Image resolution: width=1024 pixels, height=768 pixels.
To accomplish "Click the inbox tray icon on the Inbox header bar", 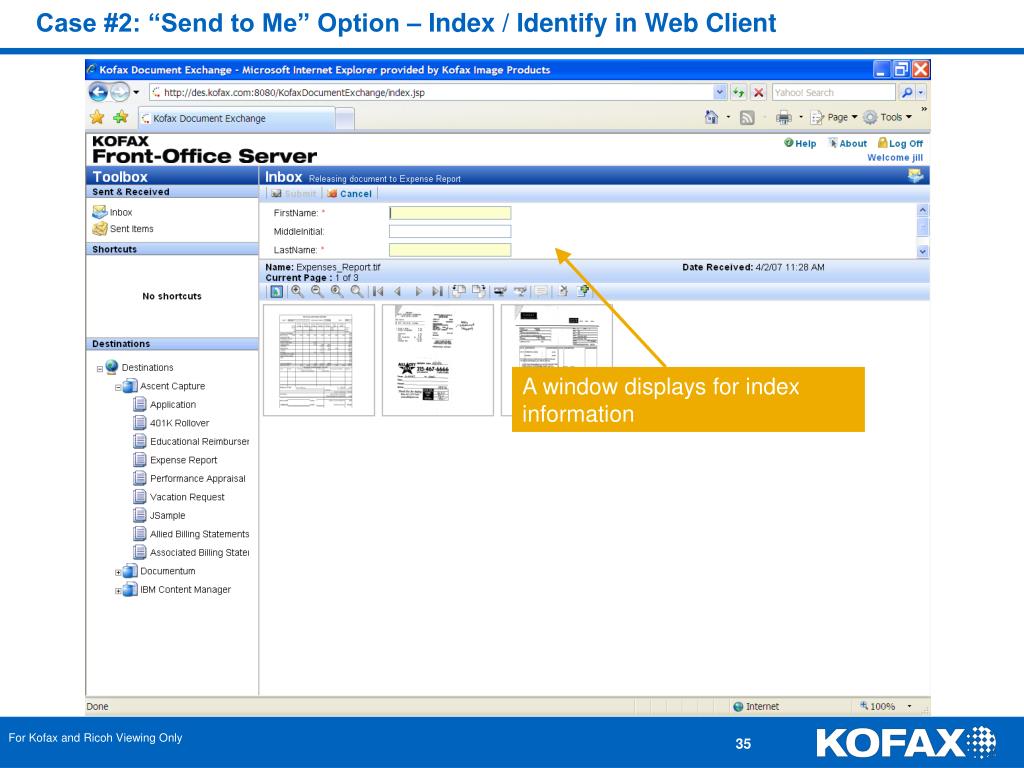I will pos(916,175).
